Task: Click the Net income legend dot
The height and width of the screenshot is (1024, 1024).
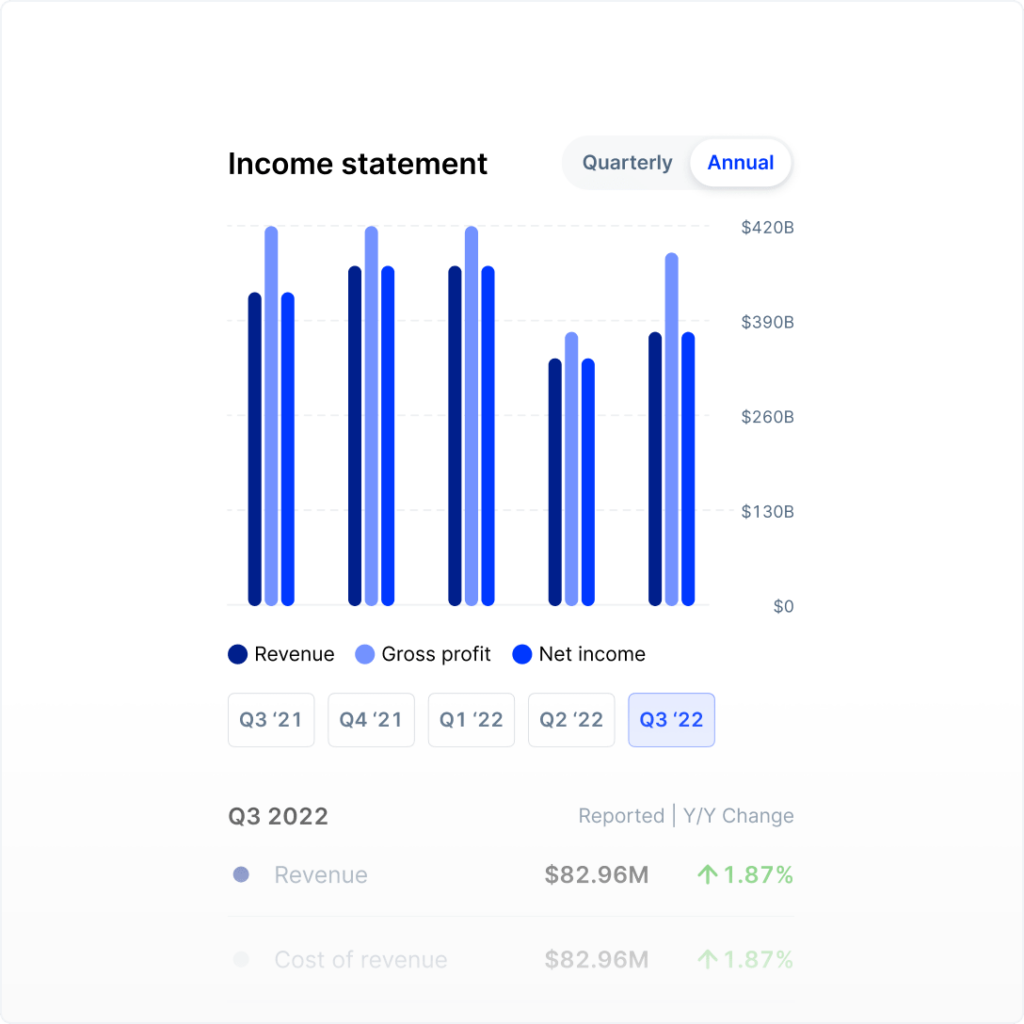Action: 522,655
